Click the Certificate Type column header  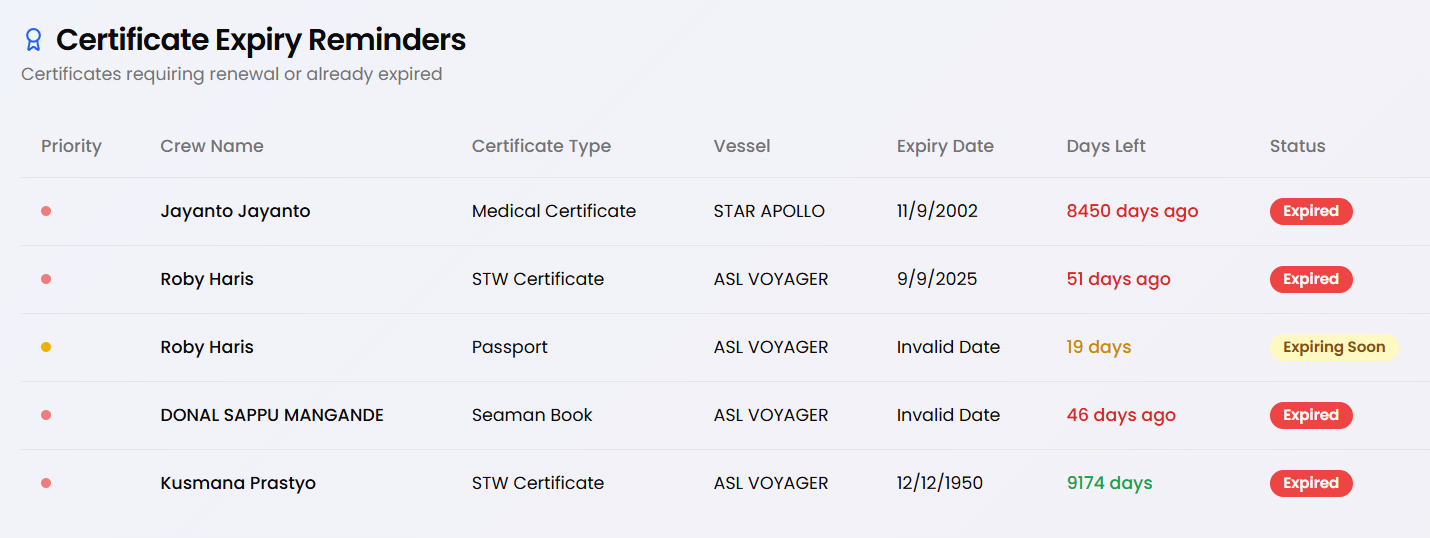(x=541, y=146)
